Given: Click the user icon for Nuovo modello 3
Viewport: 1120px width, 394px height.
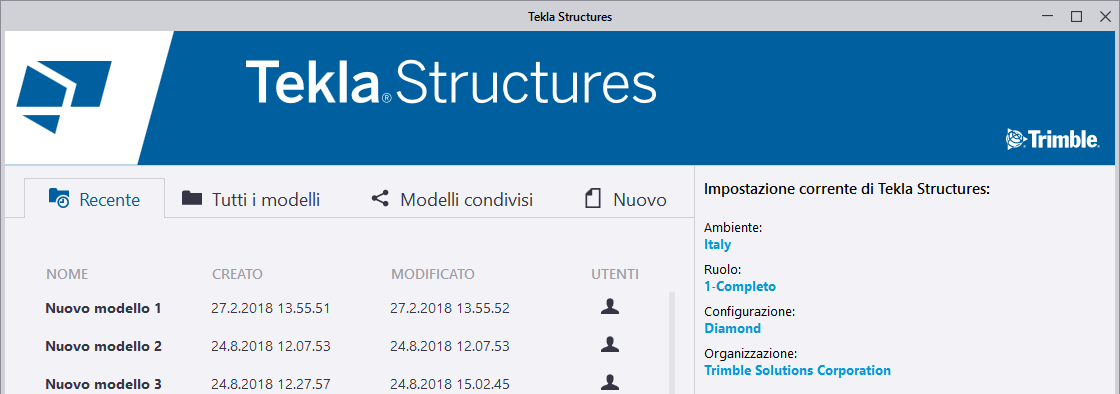Looking at the screenshot, I should (x=609, y=383).
